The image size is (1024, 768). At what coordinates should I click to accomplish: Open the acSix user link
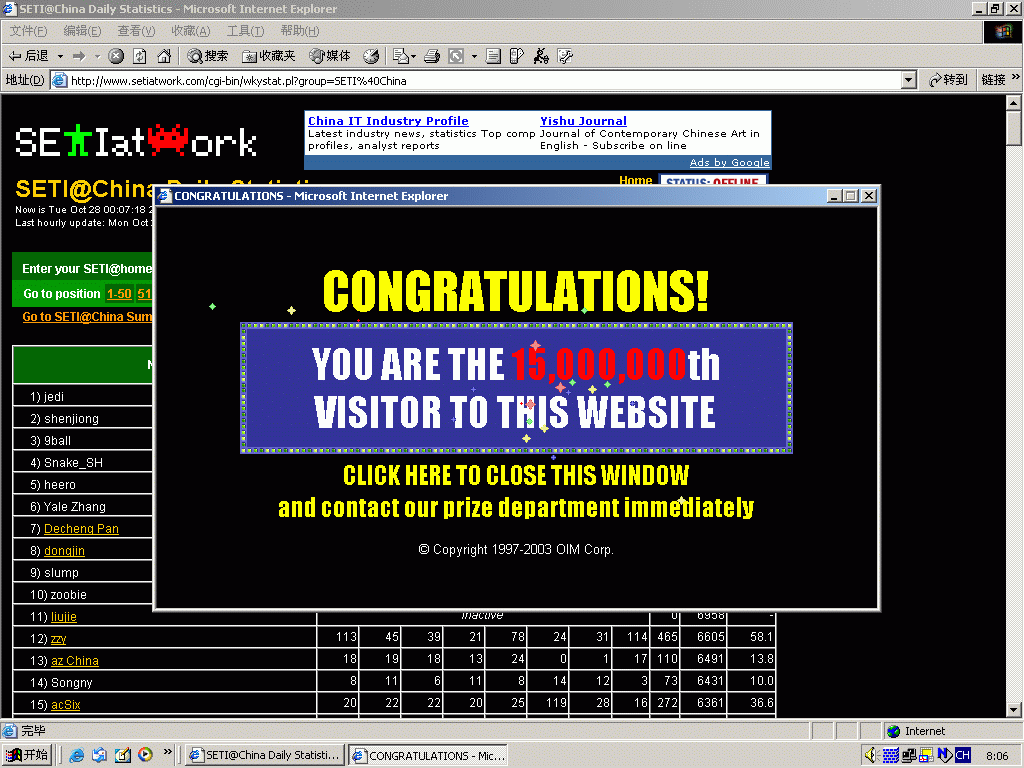coord(65,705)
